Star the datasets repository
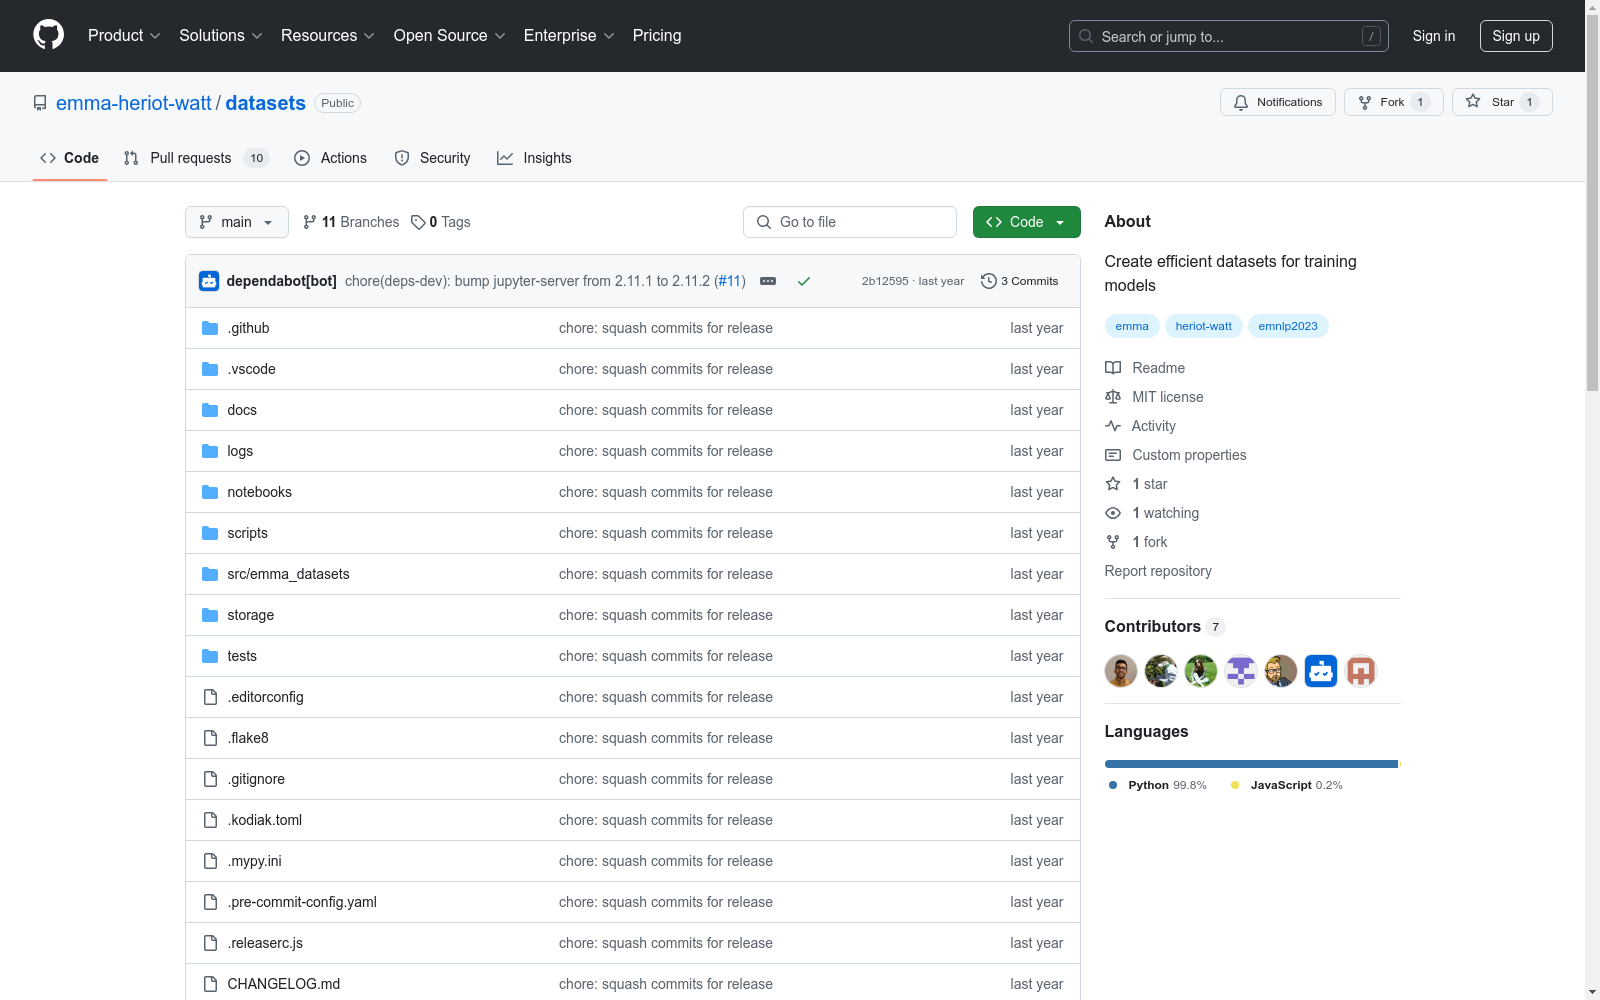Screen dimensions: 1600x1000 (x=1502, y=102)
